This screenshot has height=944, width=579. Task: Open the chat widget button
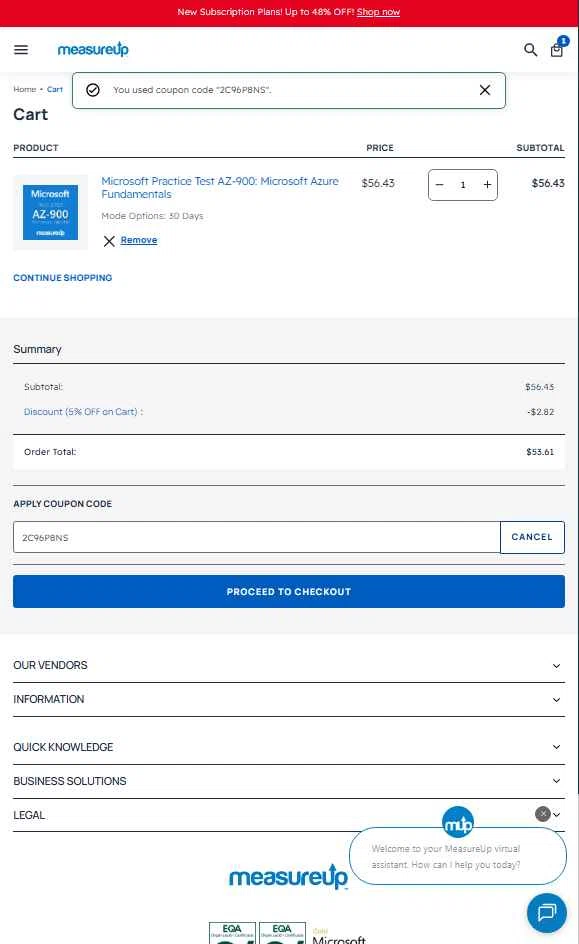(x=546, y=913)
